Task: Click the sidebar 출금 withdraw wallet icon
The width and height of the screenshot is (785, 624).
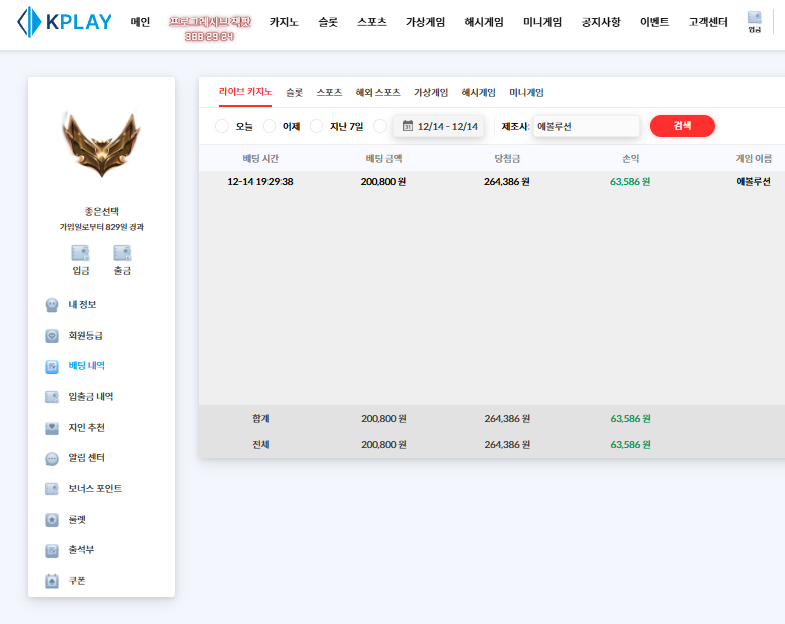Action: 122,253
